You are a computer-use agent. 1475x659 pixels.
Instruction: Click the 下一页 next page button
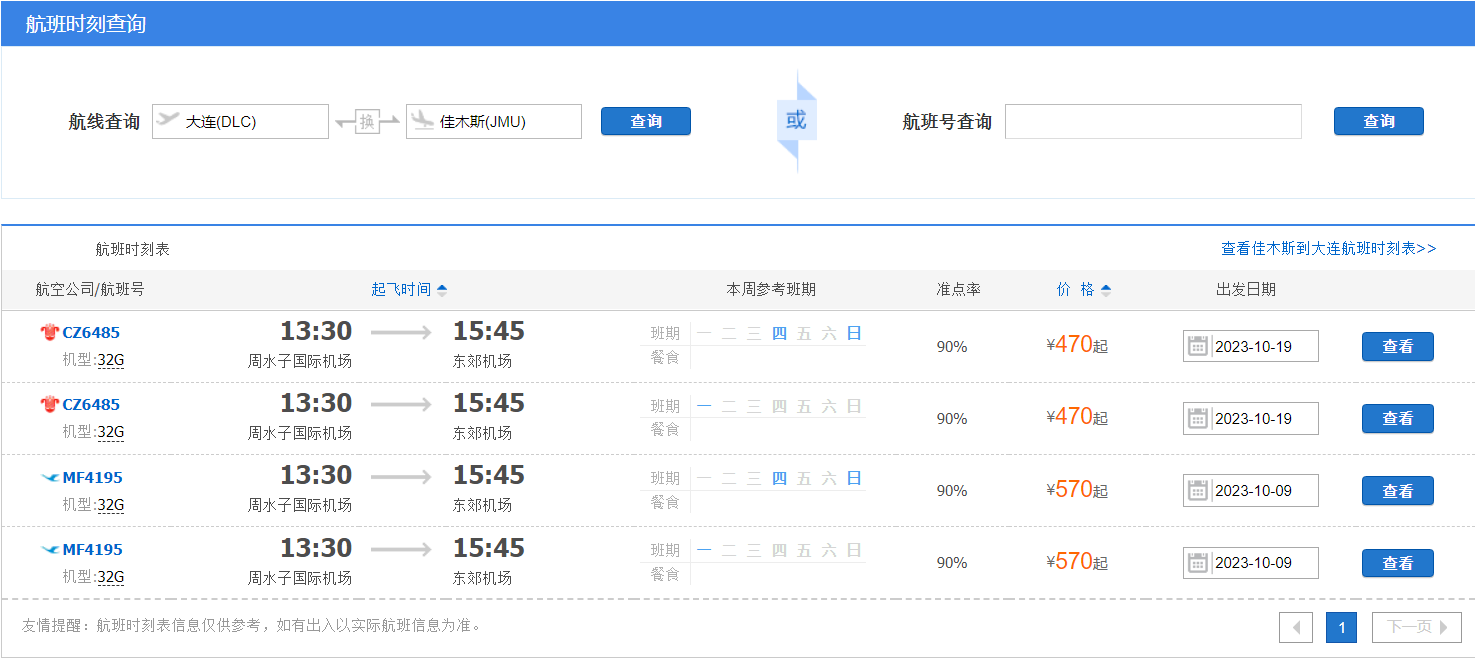pos(1417,627)
